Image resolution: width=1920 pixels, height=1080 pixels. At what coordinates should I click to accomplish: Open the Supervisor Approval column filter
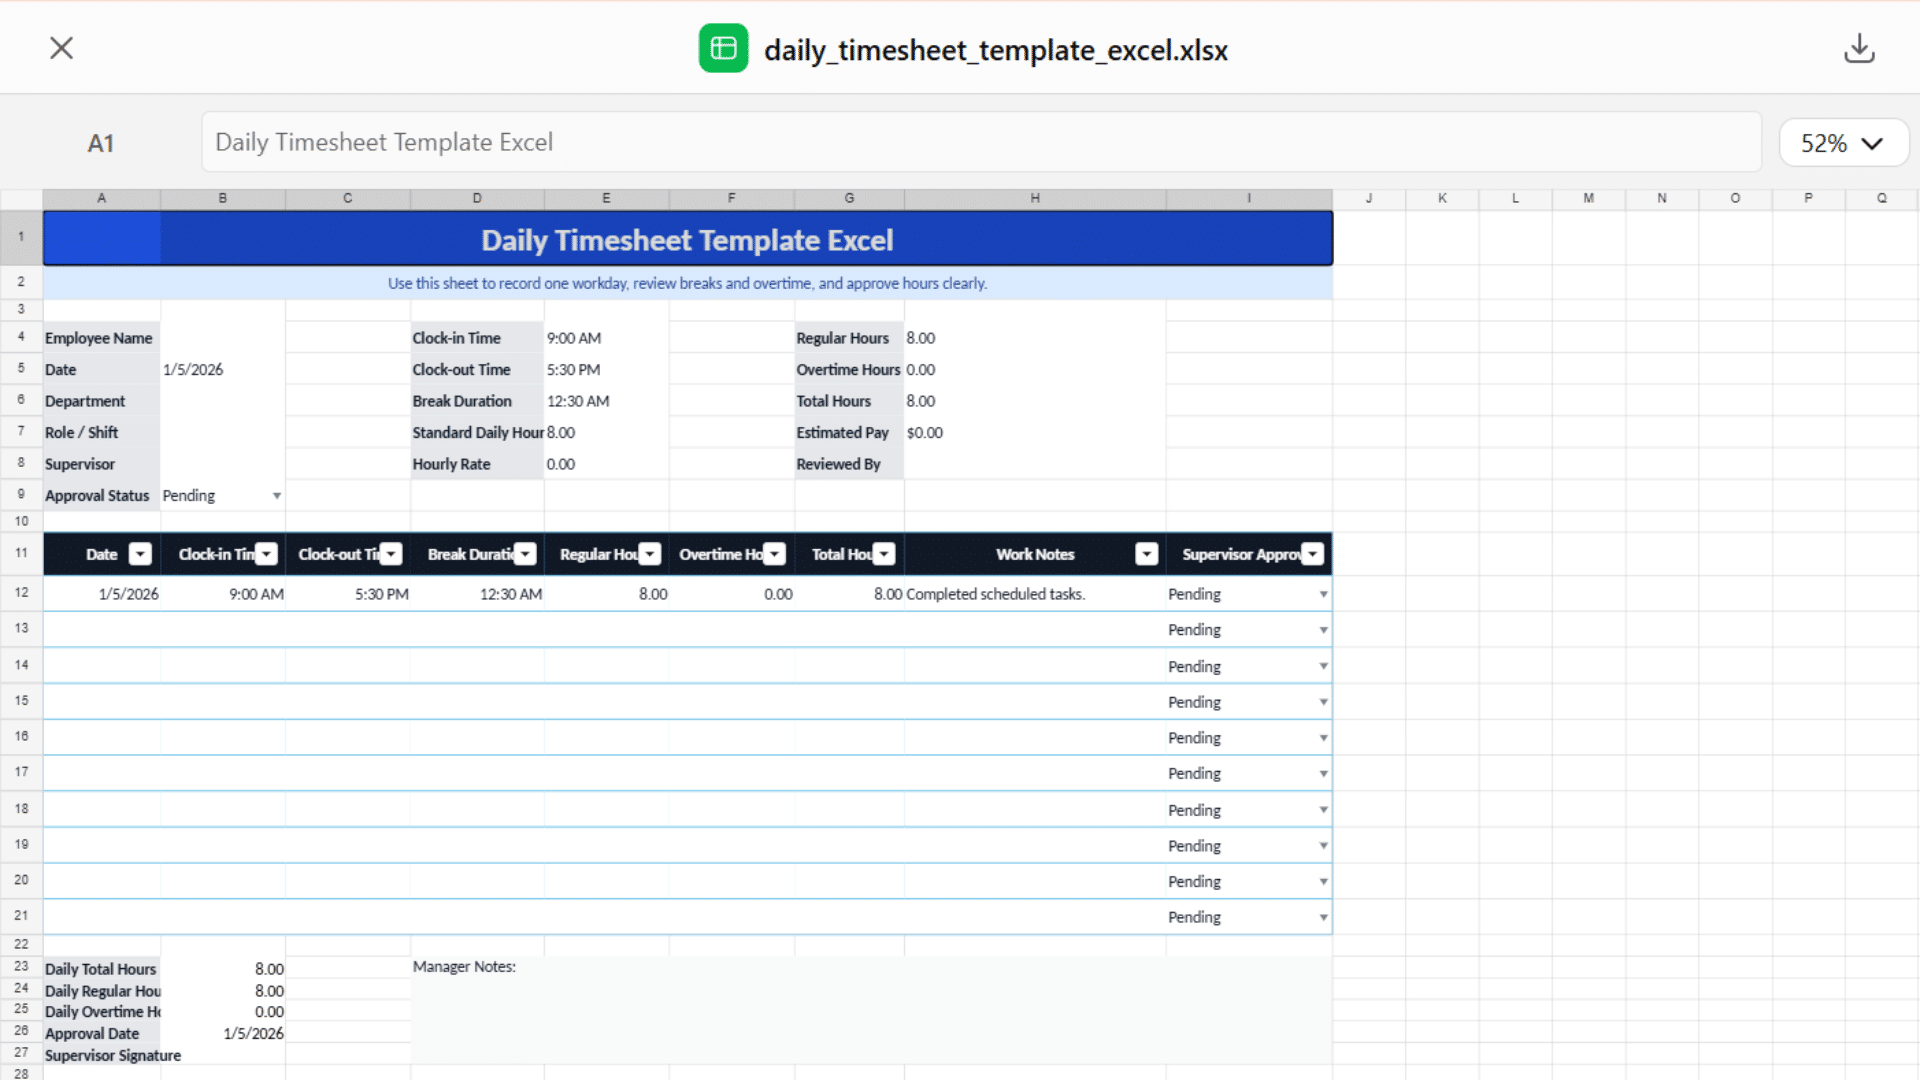point(1313,554)
